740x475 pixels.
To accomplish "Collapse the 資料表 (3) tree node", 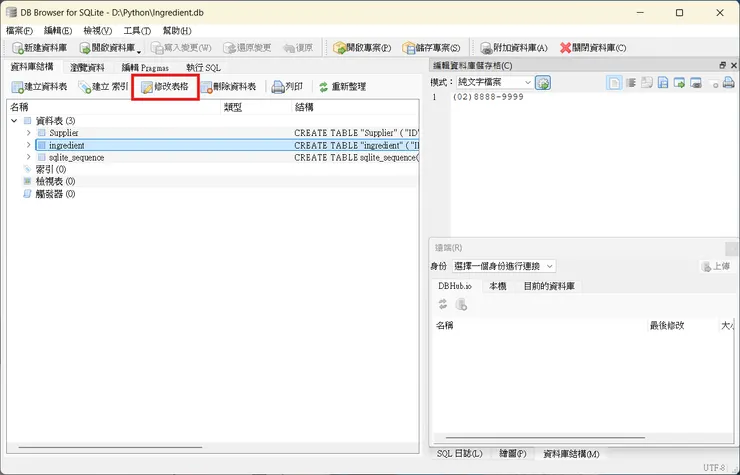I will click(14, 121).
